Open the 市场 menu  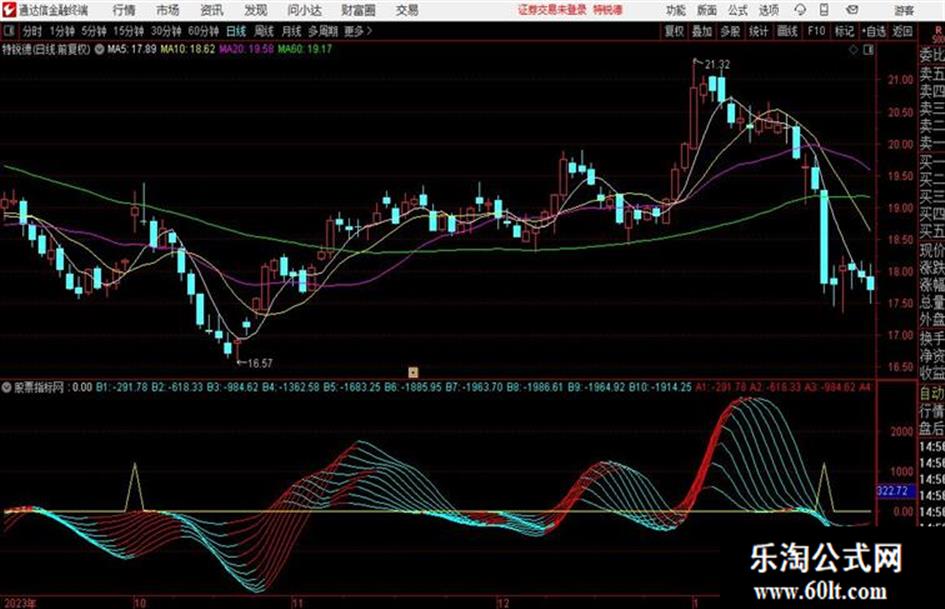pyautogui.click(x=168, y=10)
